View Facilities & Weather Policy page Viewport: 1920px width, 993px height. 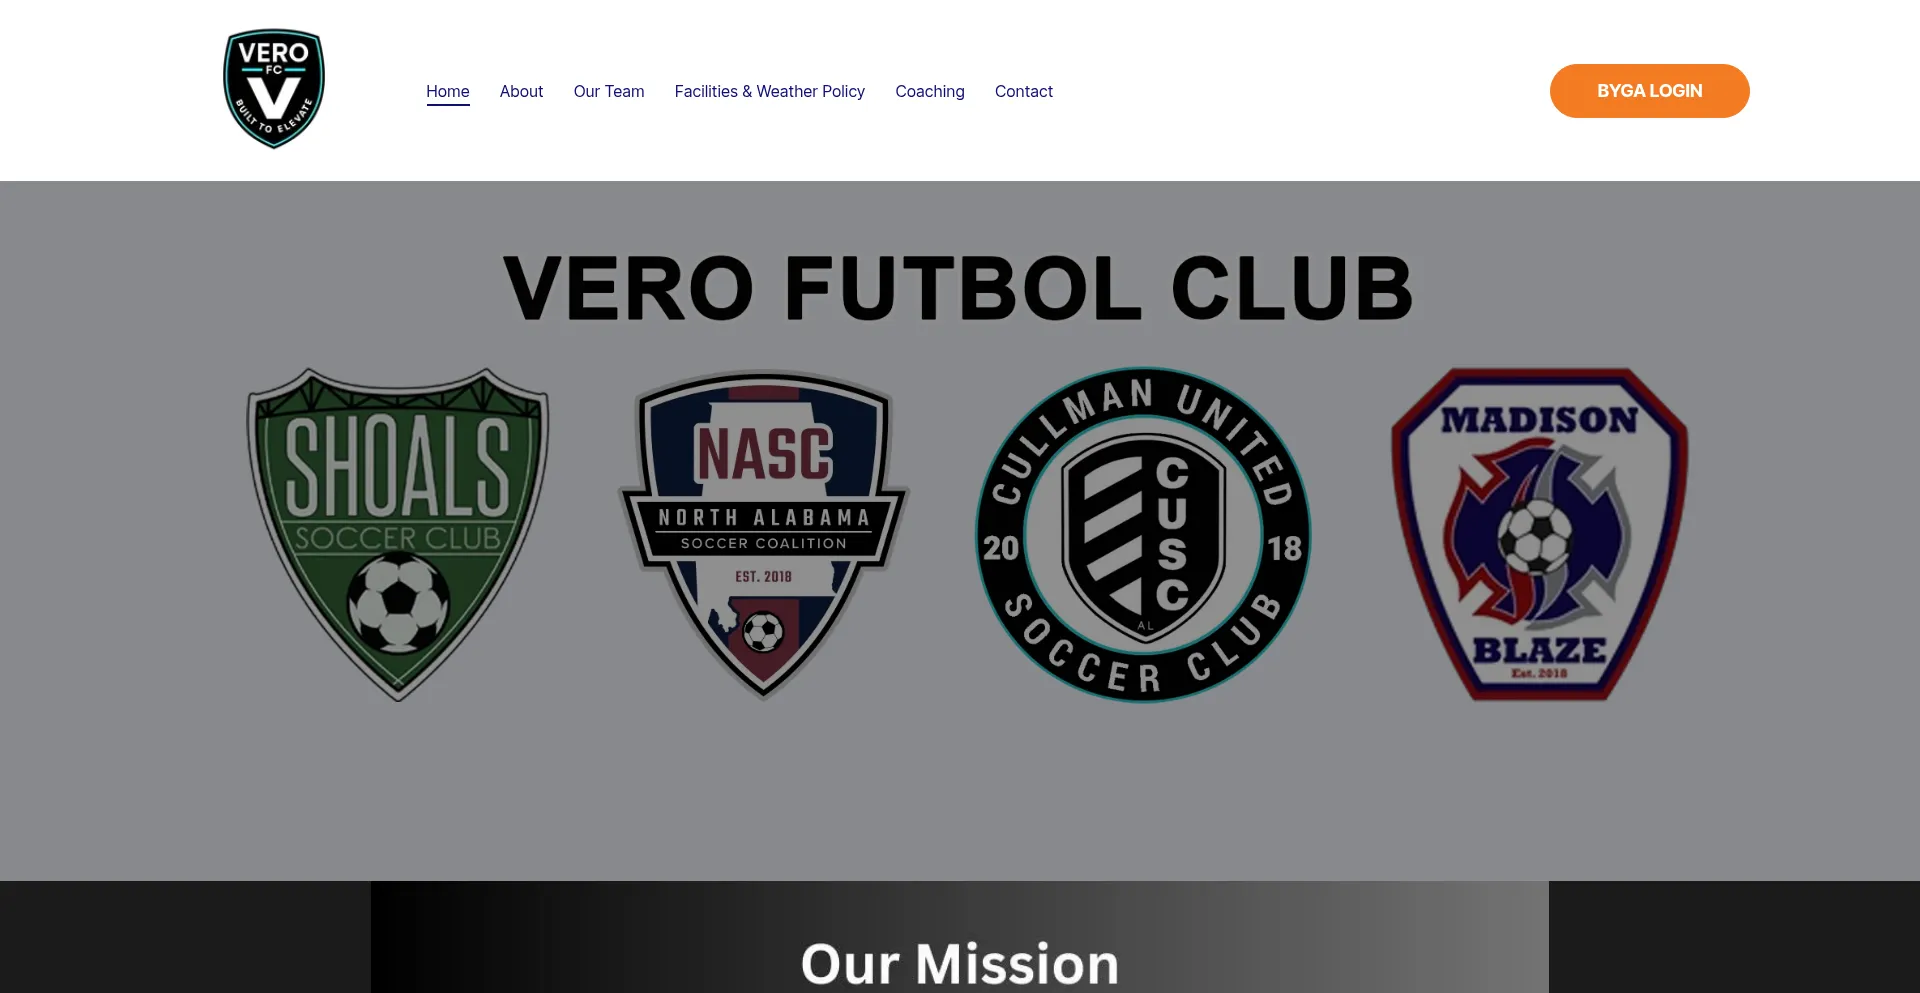(770, 91)
